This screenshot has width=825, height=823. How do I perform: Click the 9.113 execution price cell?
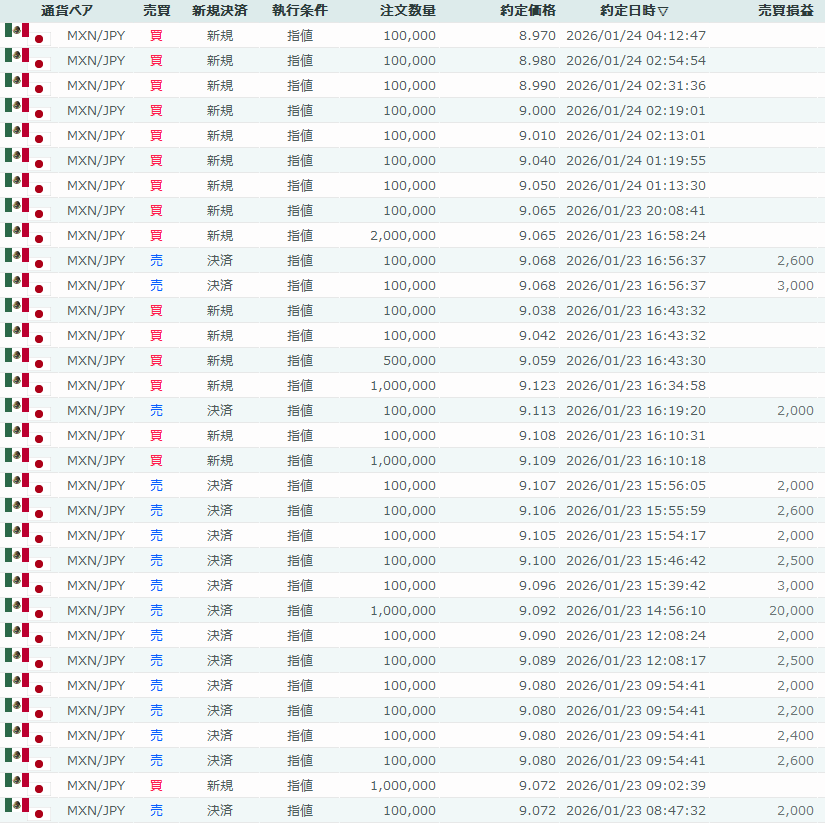click(536, 410)
